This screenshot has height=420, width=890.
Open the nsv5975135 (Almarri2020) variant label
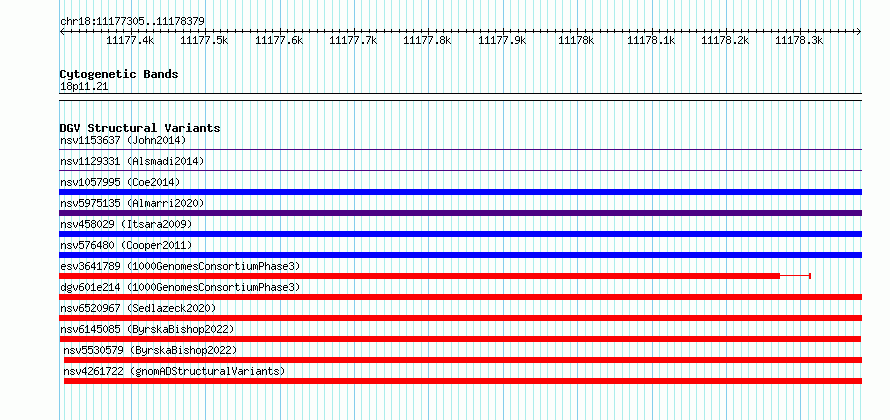(x=132, y=203)
